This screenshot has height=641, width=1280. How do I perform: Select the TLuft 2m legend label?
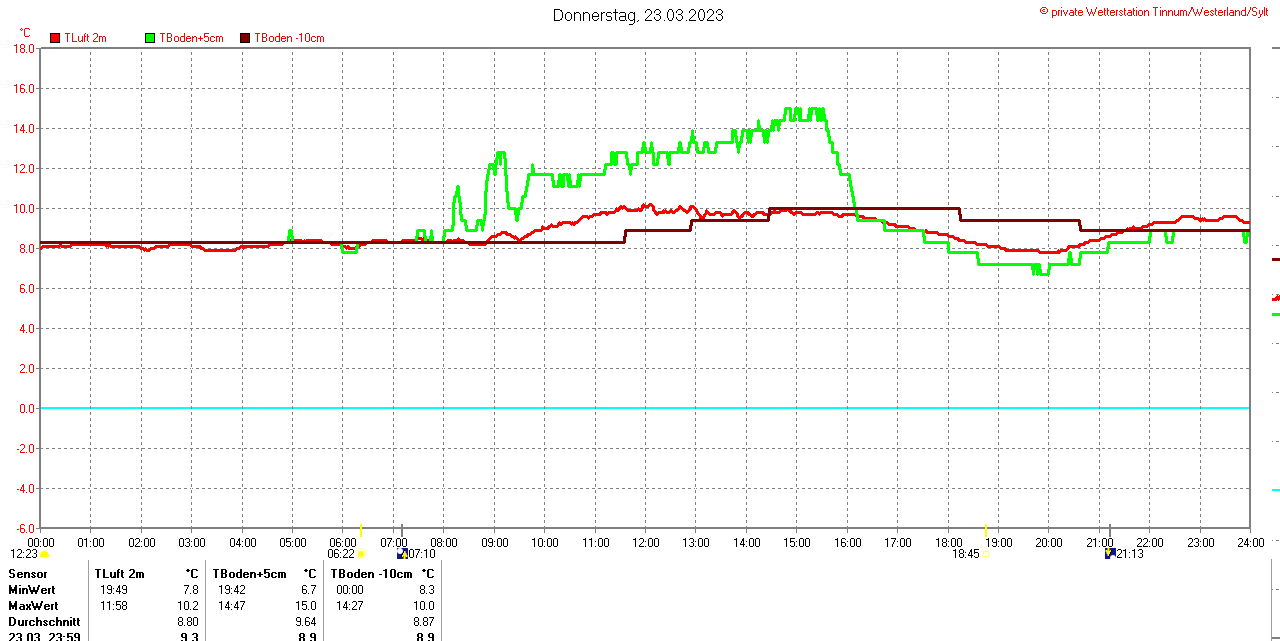pyautogui.click(x=85, y=38)
